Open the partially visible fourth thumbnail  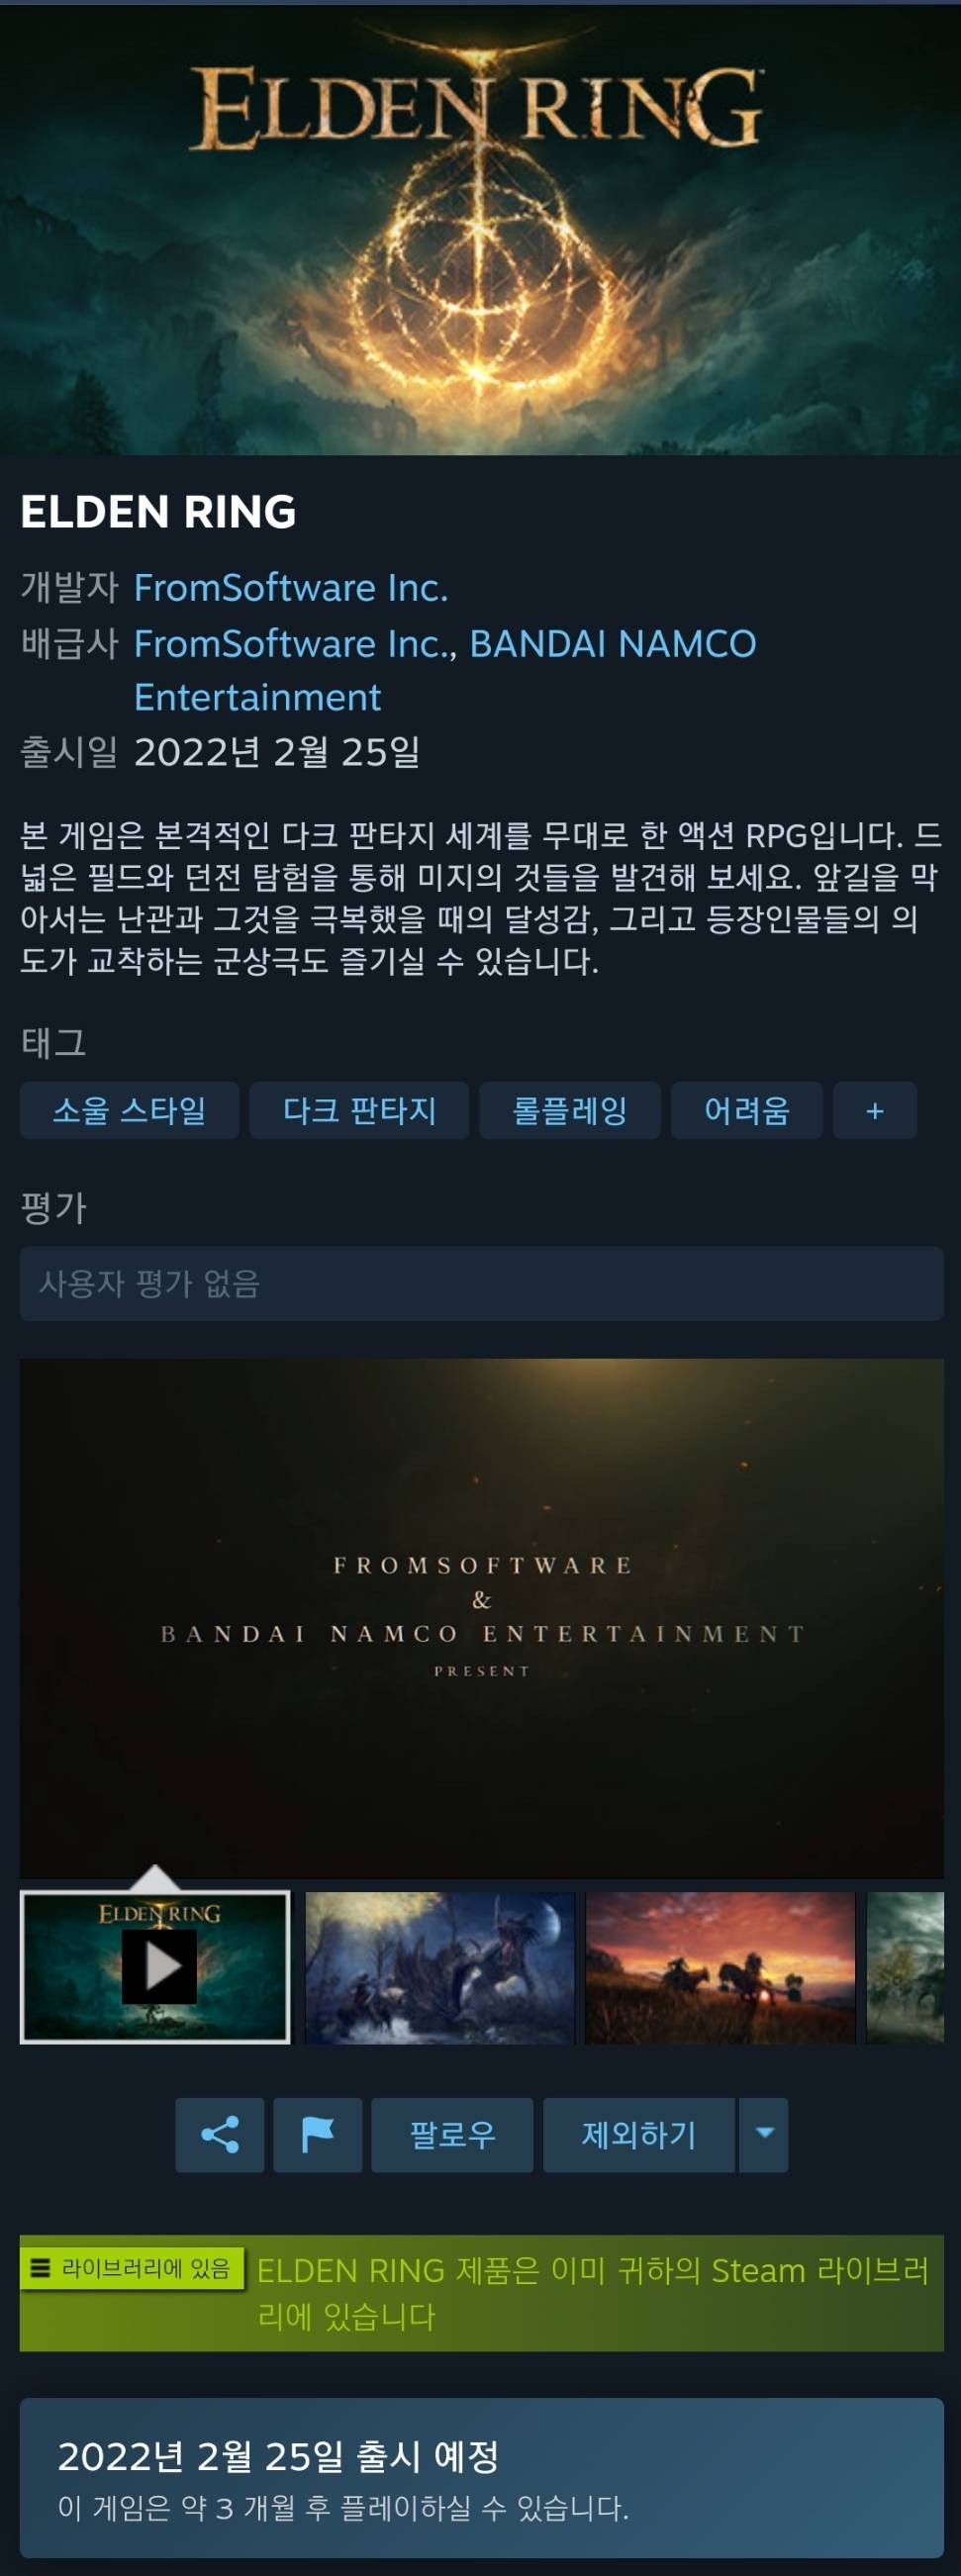coord(905,1967)
